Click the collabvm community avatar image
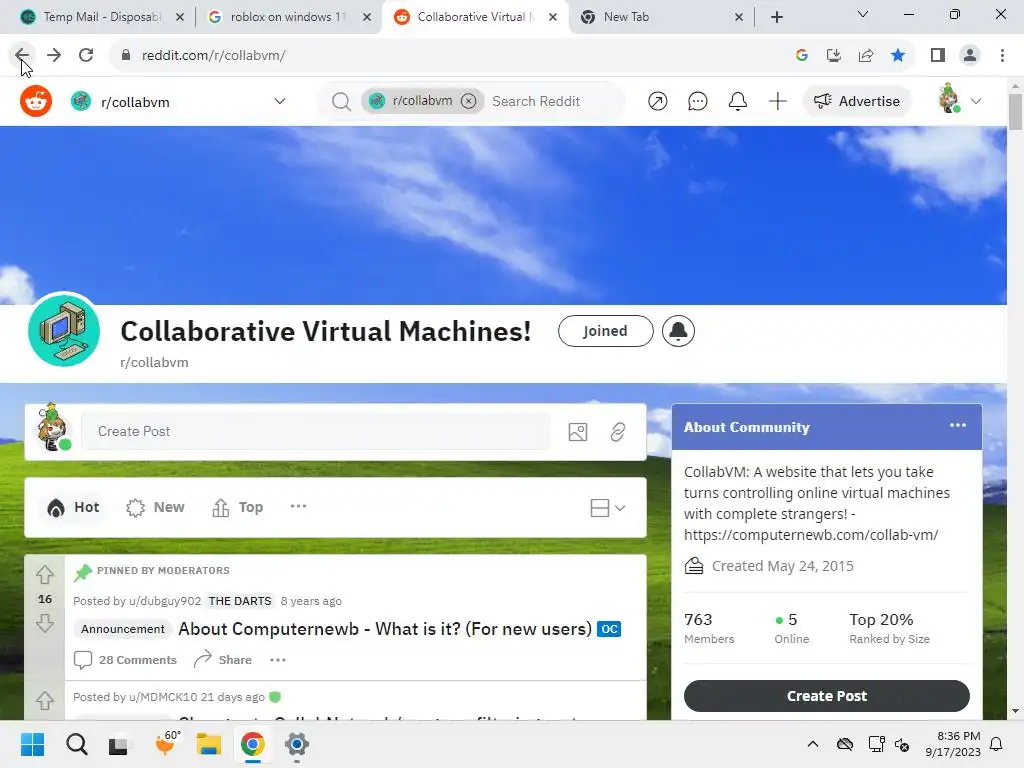This screenshot has height=768, width=1024. point(64,330)
